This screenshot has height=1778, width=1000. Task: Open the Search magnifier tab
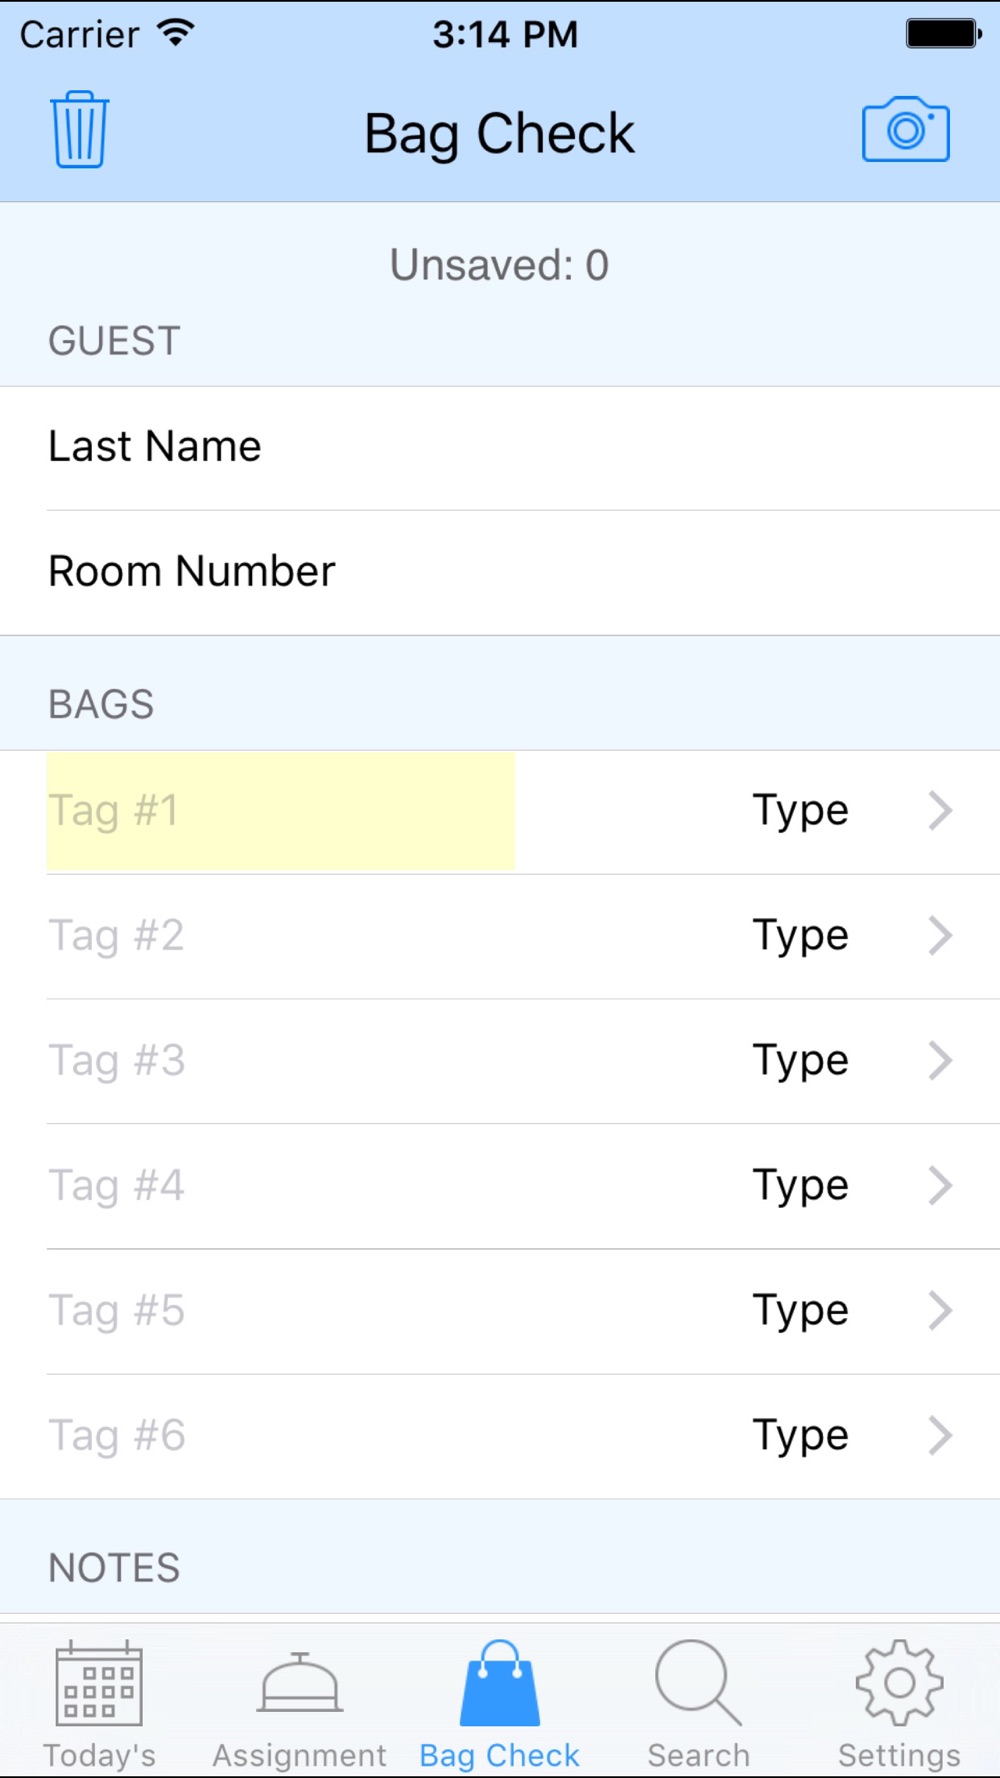tap(698, 1685)
